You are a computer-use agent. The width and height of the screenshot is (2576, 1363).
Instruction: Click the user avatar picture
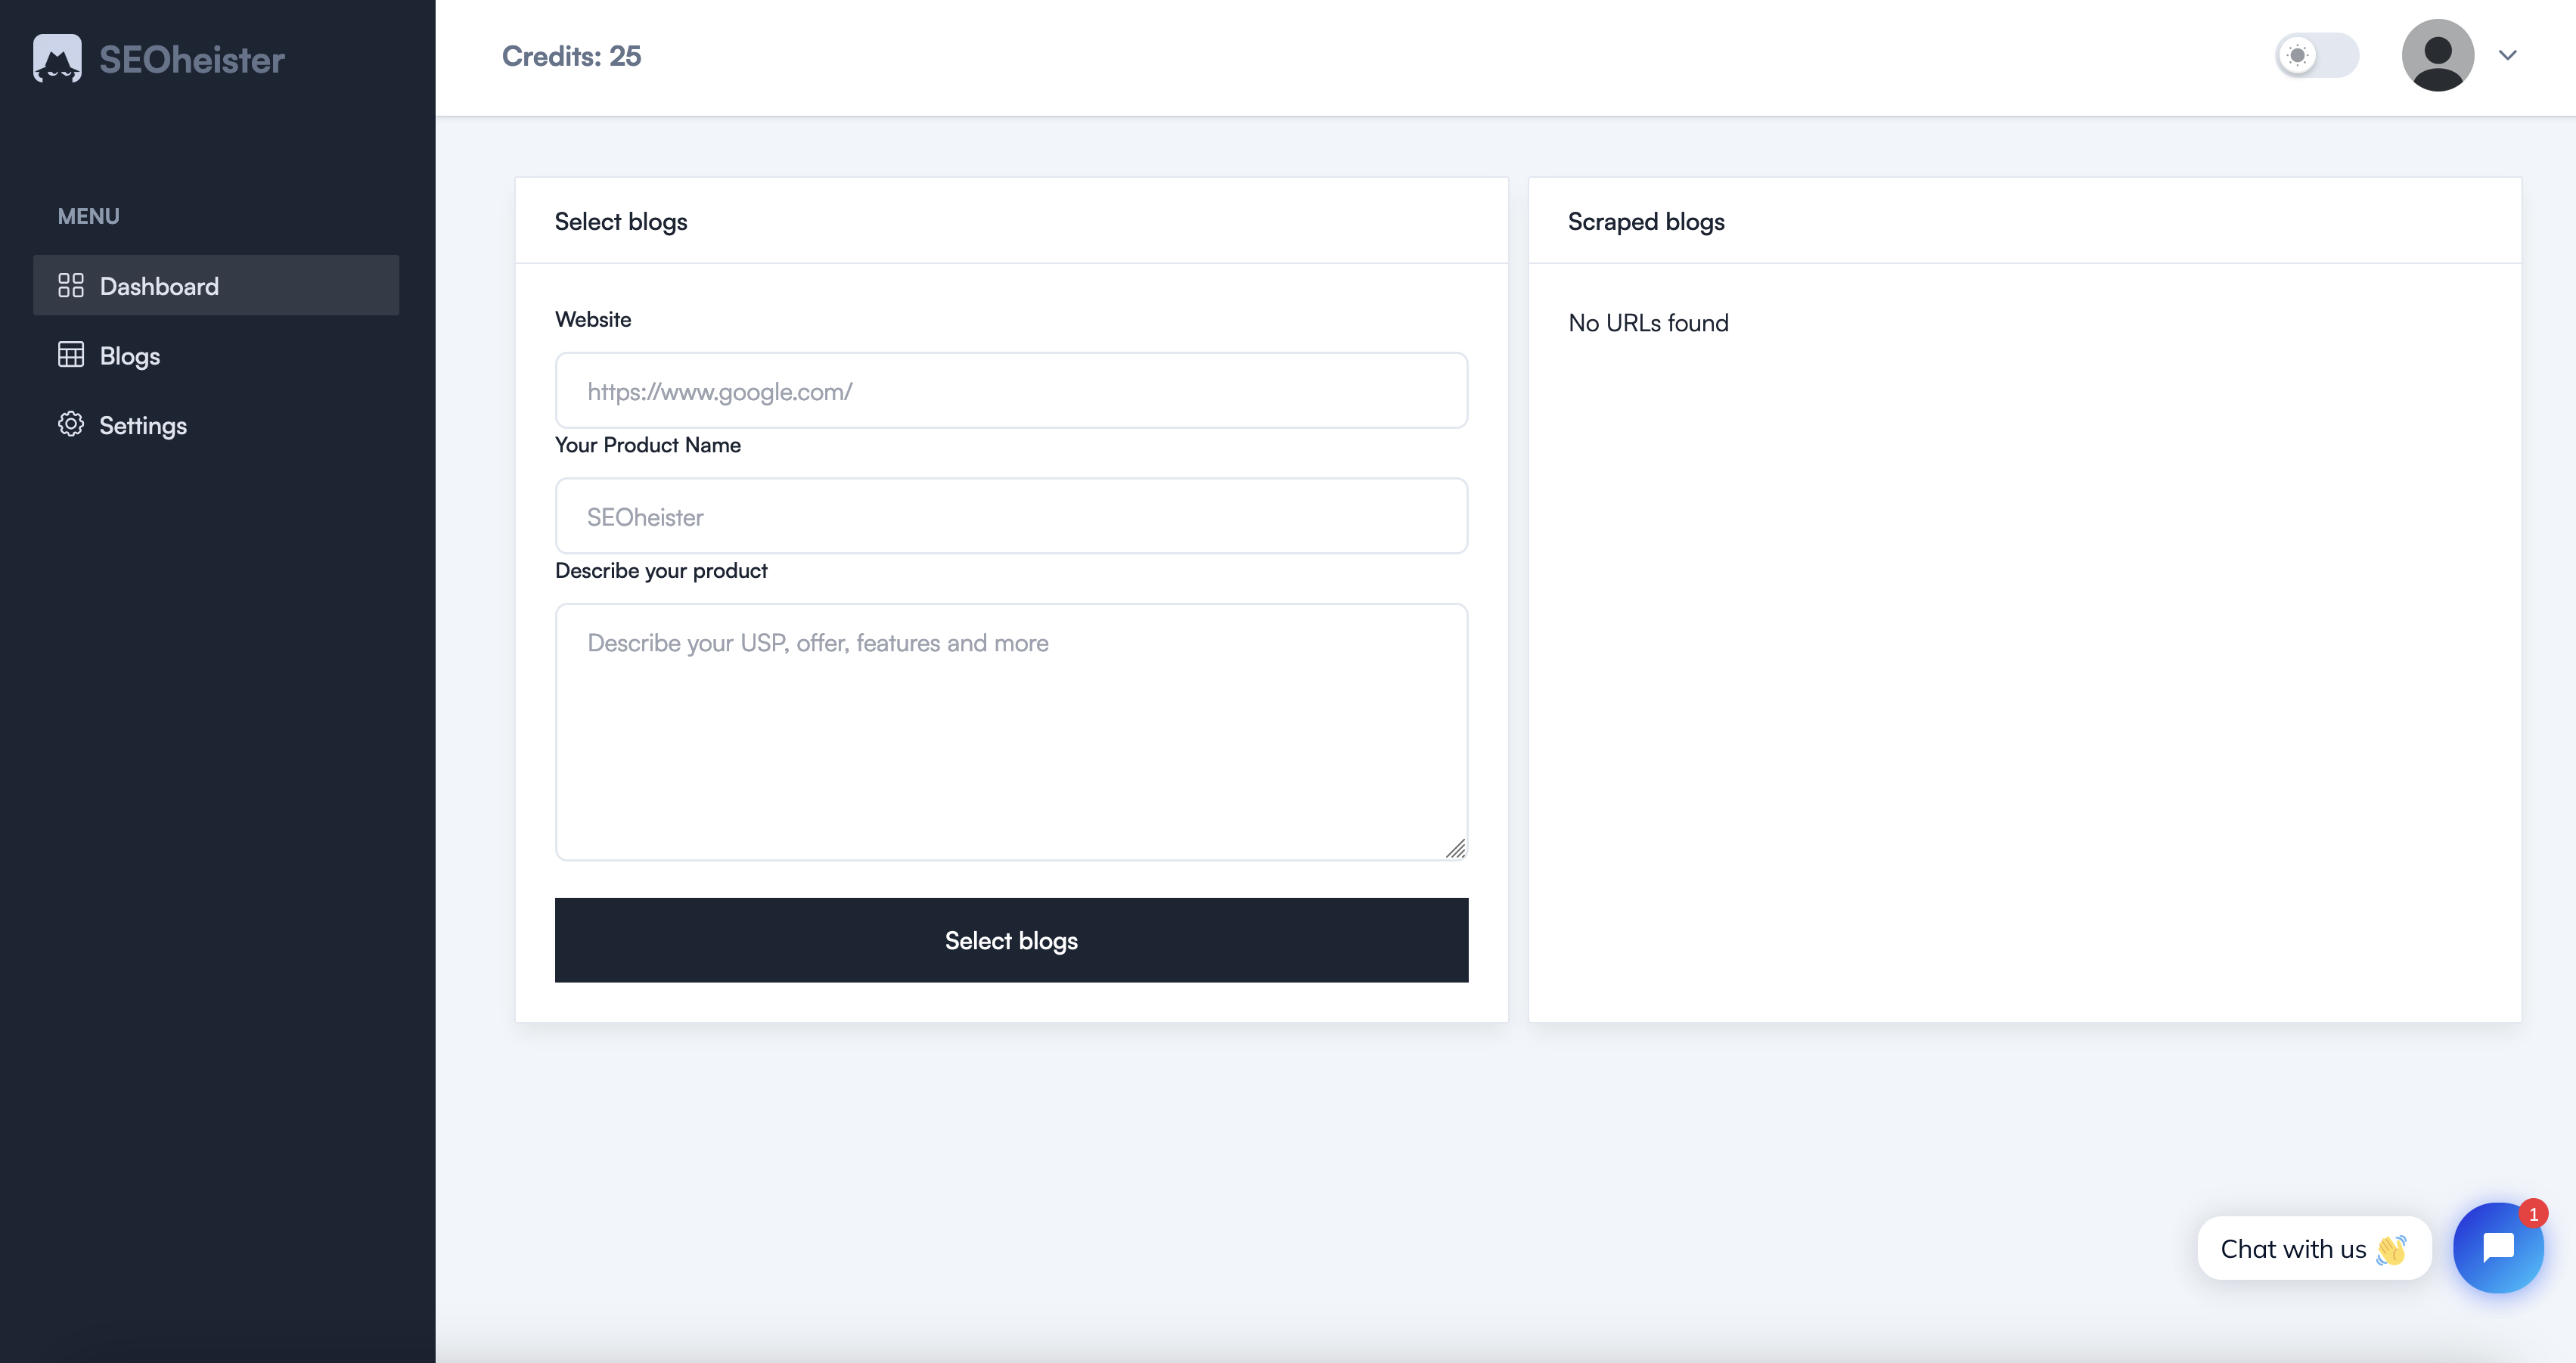coord(2437,55)
